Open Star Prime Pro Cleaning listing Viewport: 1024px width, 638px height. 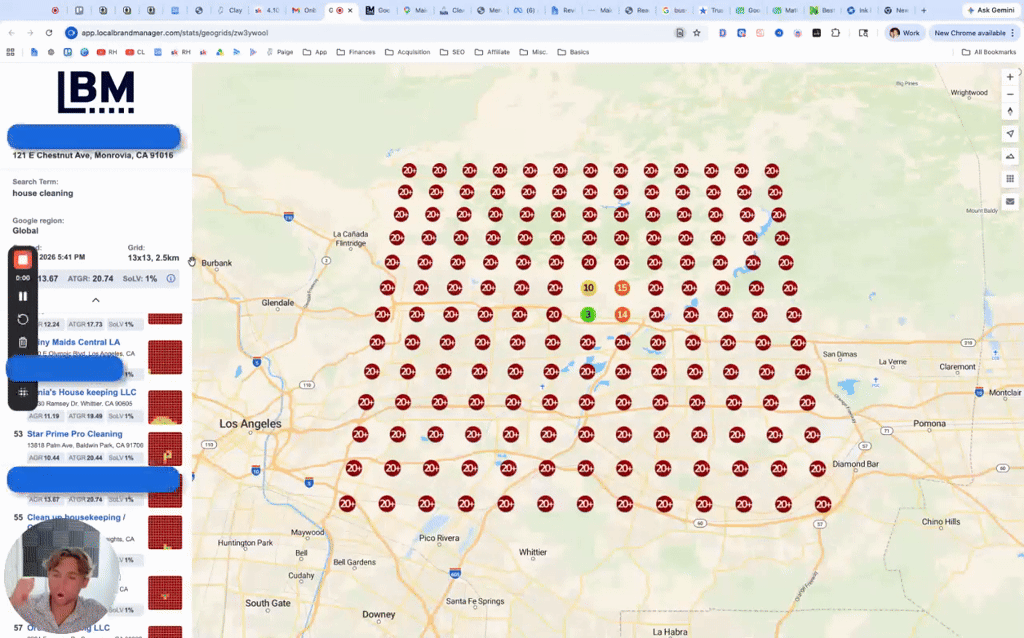74,434
